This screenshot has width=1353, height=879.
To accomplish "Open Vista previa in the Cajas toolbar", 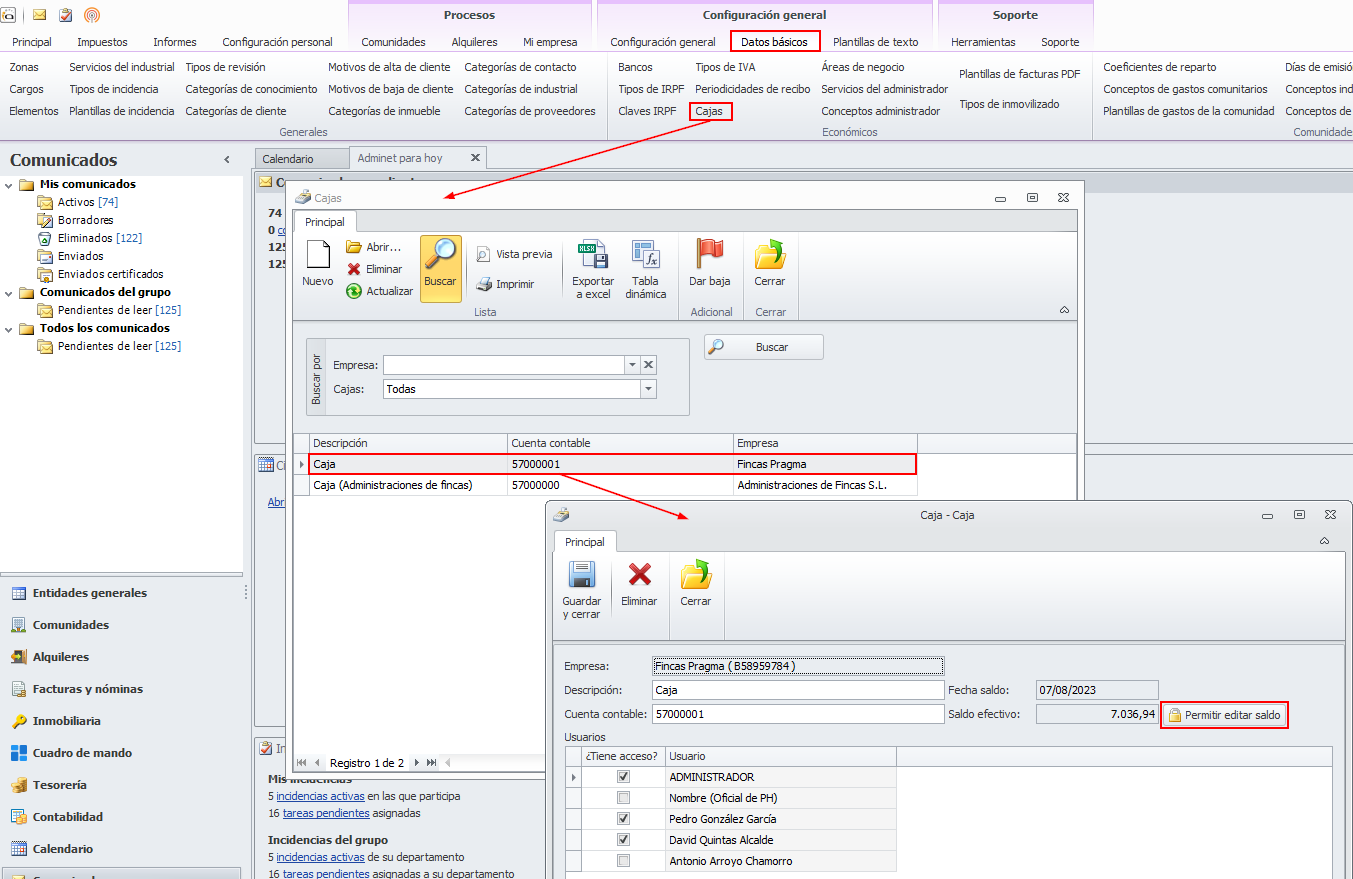I will [514, 254].
